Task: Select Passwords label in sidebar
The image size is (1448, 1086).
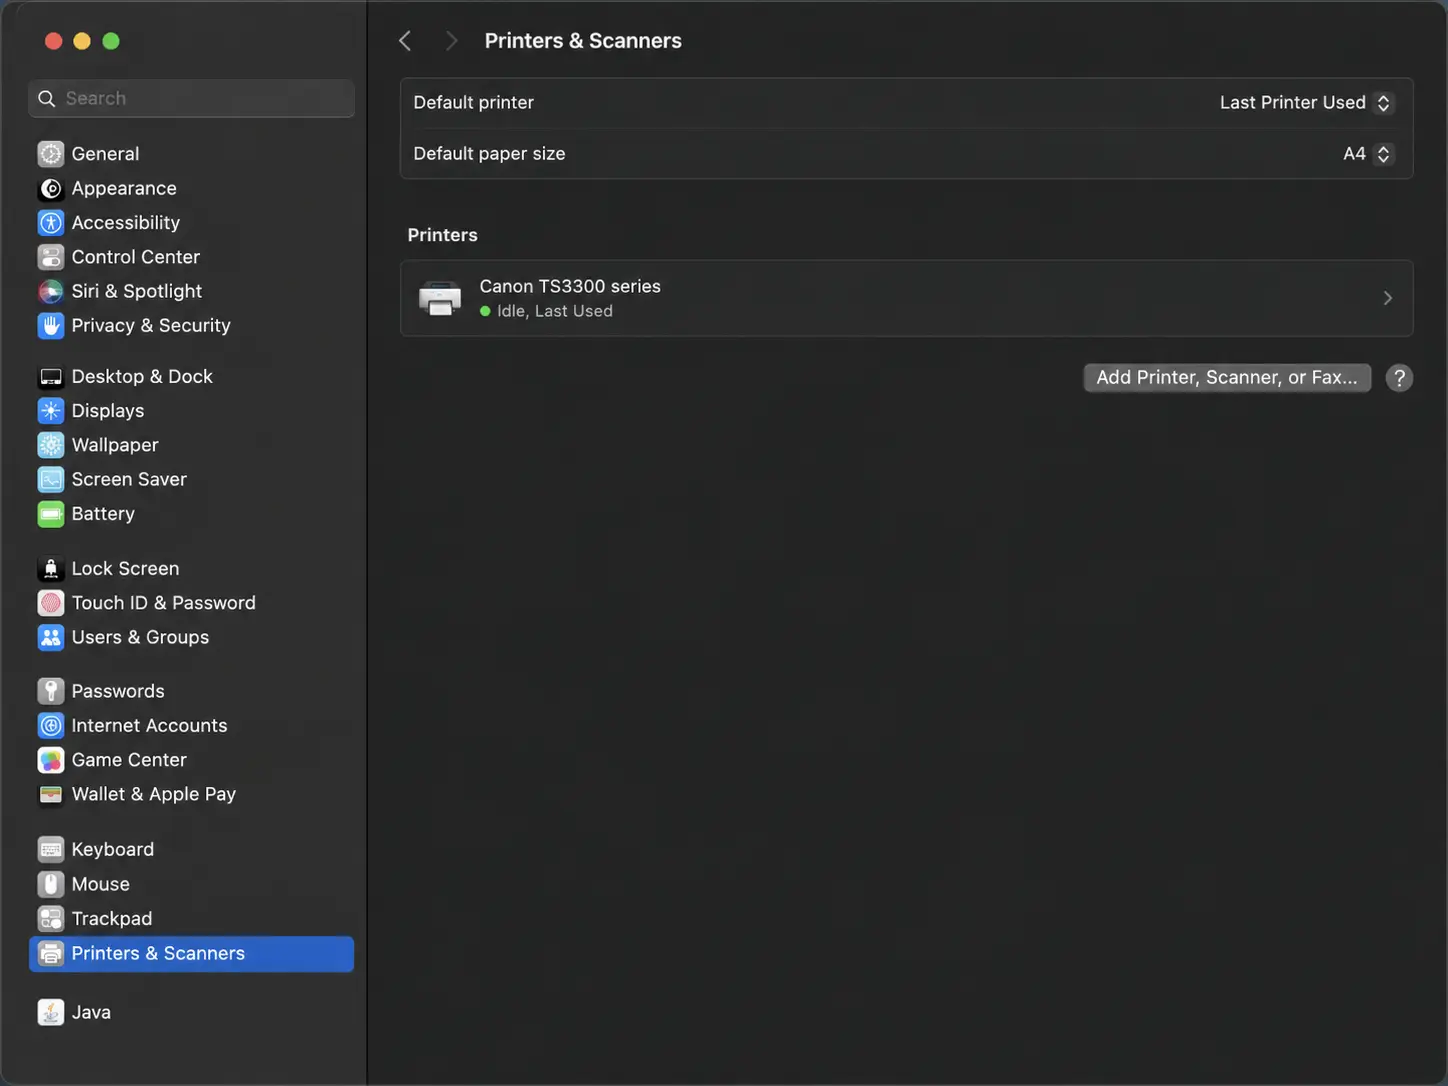Action: pyautogui.click(x=118, y=691)
